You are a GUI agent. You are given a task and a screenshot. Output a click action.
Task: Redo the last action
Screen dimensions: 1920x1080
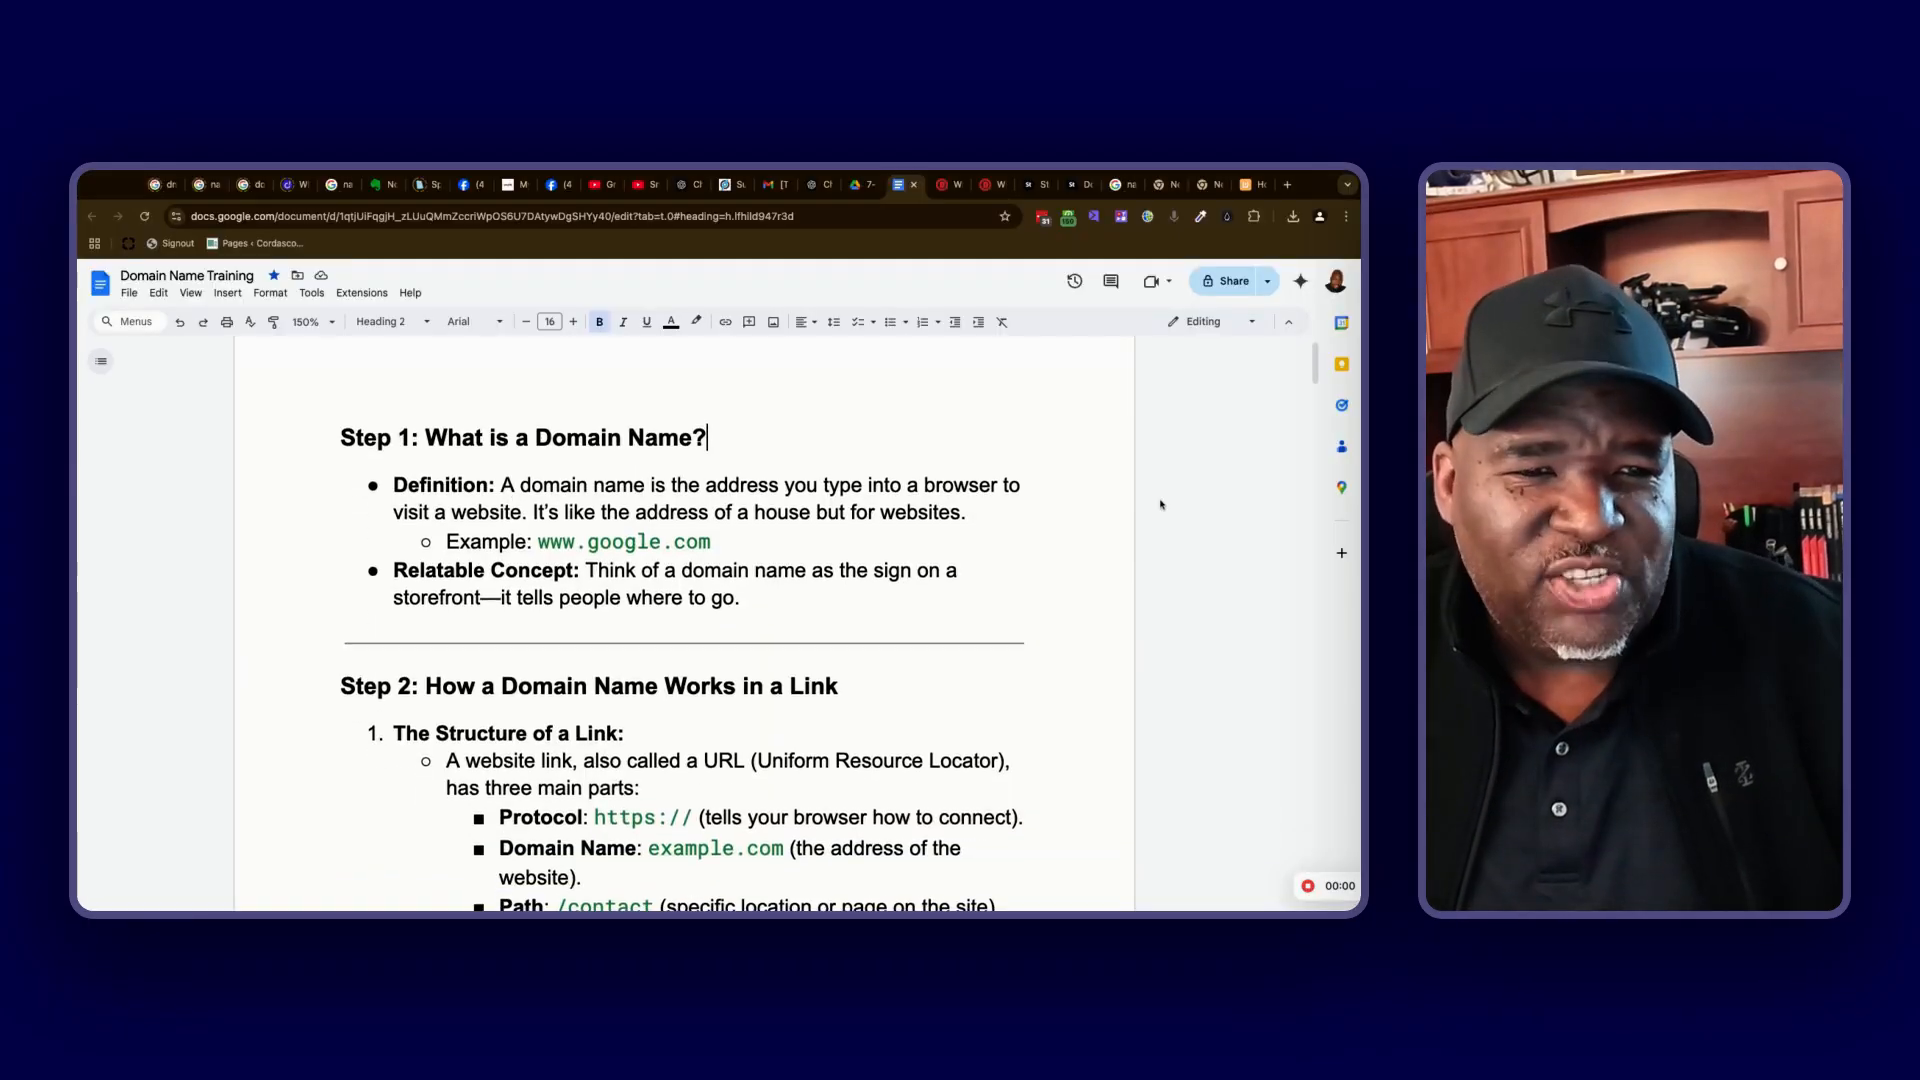point(203,322)
